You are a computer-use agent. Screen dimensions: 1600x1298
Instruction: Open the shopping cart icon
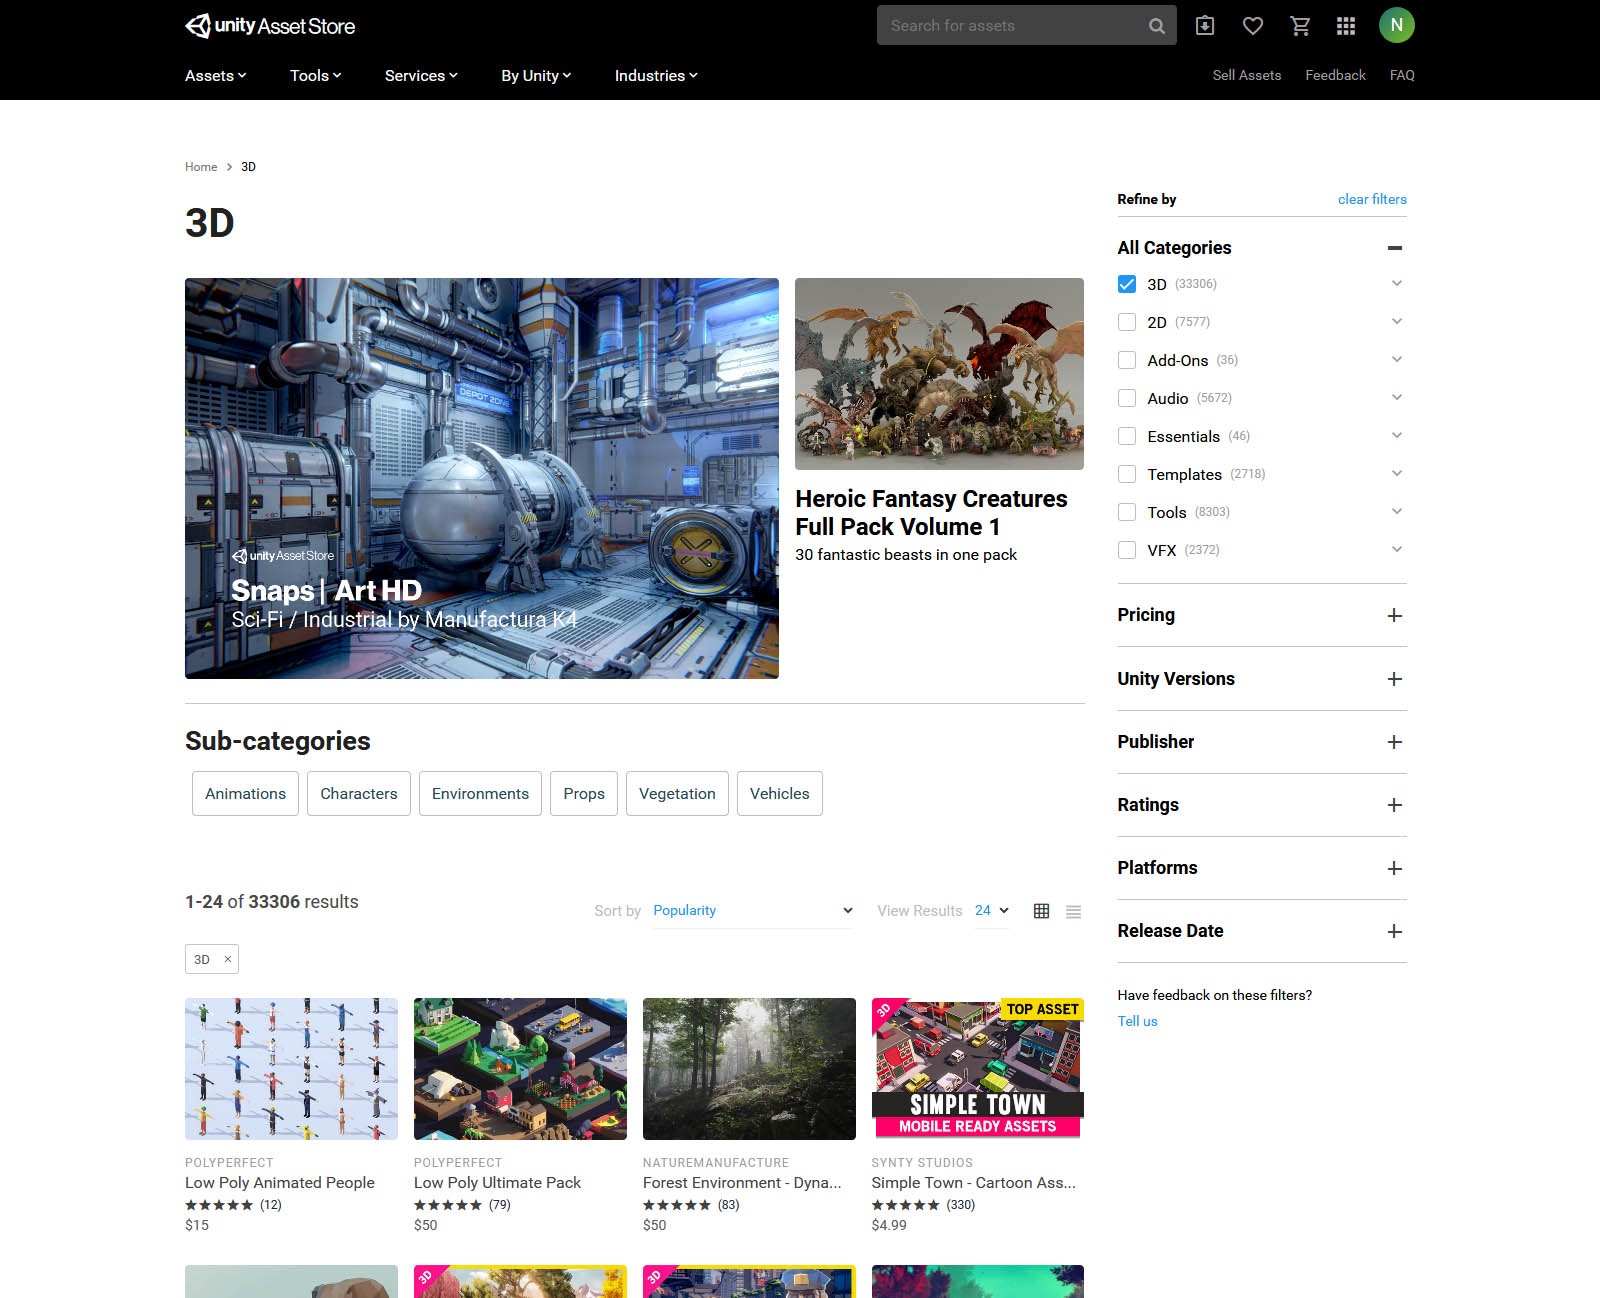(1300, 26)
